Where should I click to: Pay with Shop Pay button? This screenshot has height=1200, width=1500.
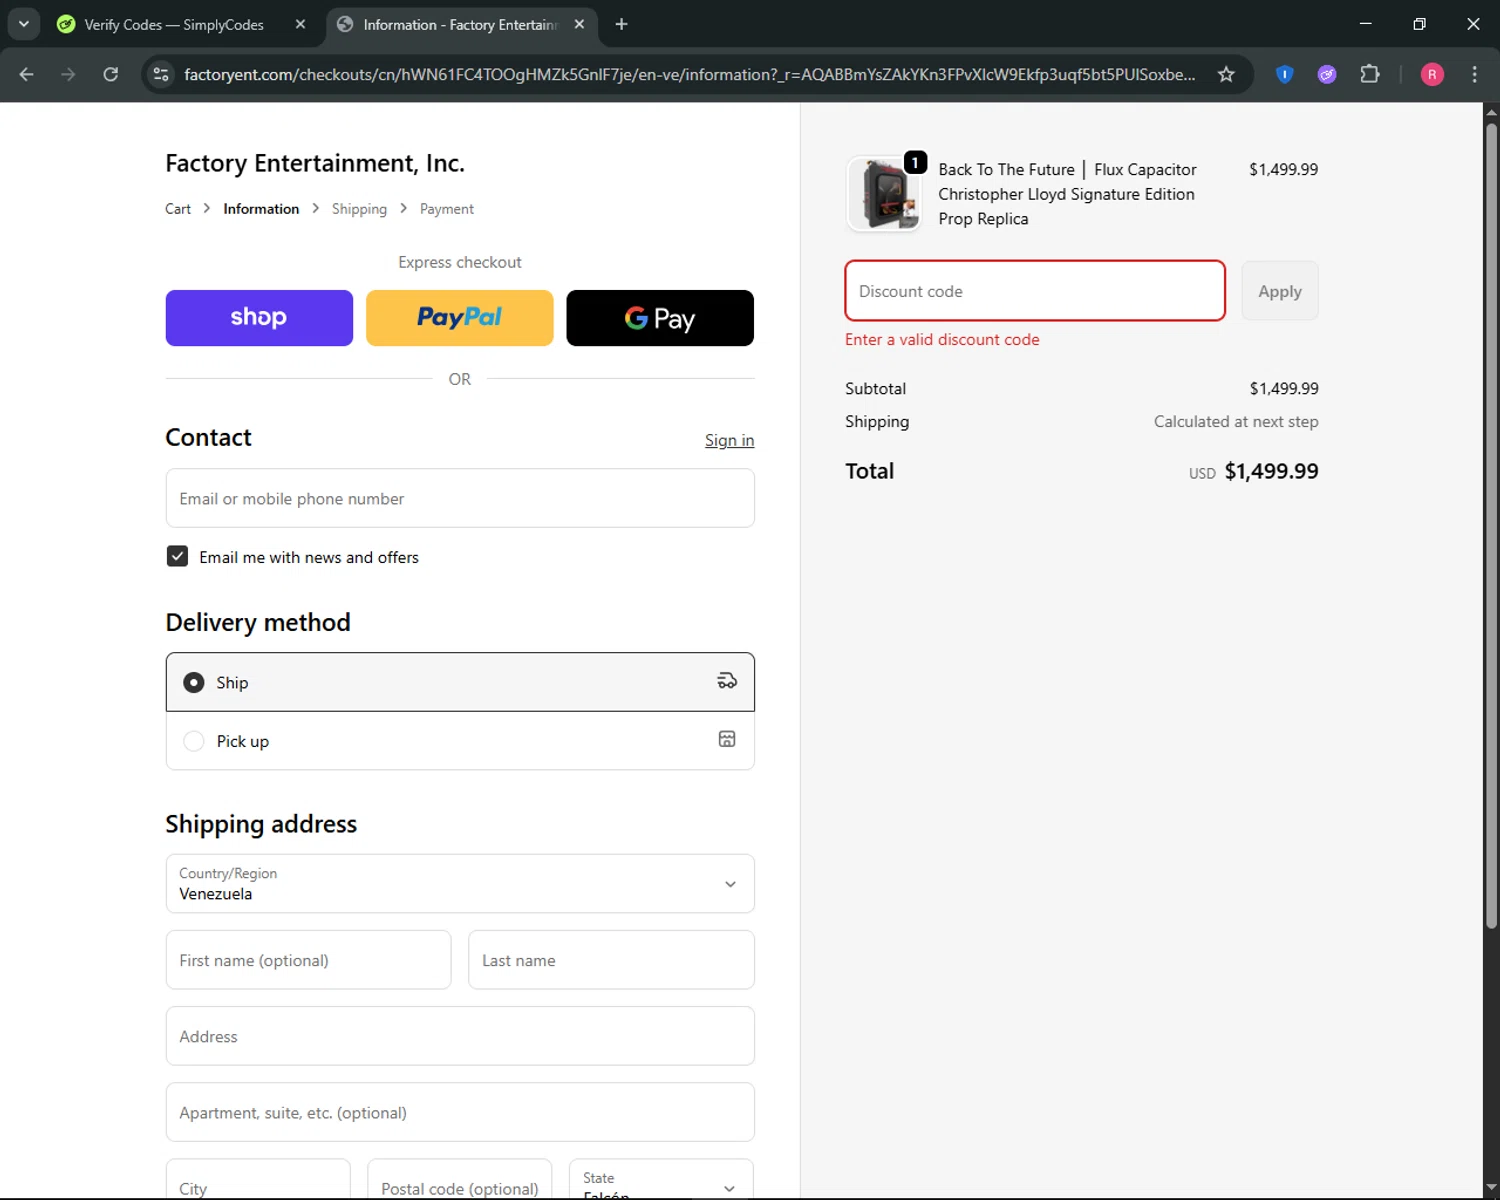point(259,318)
